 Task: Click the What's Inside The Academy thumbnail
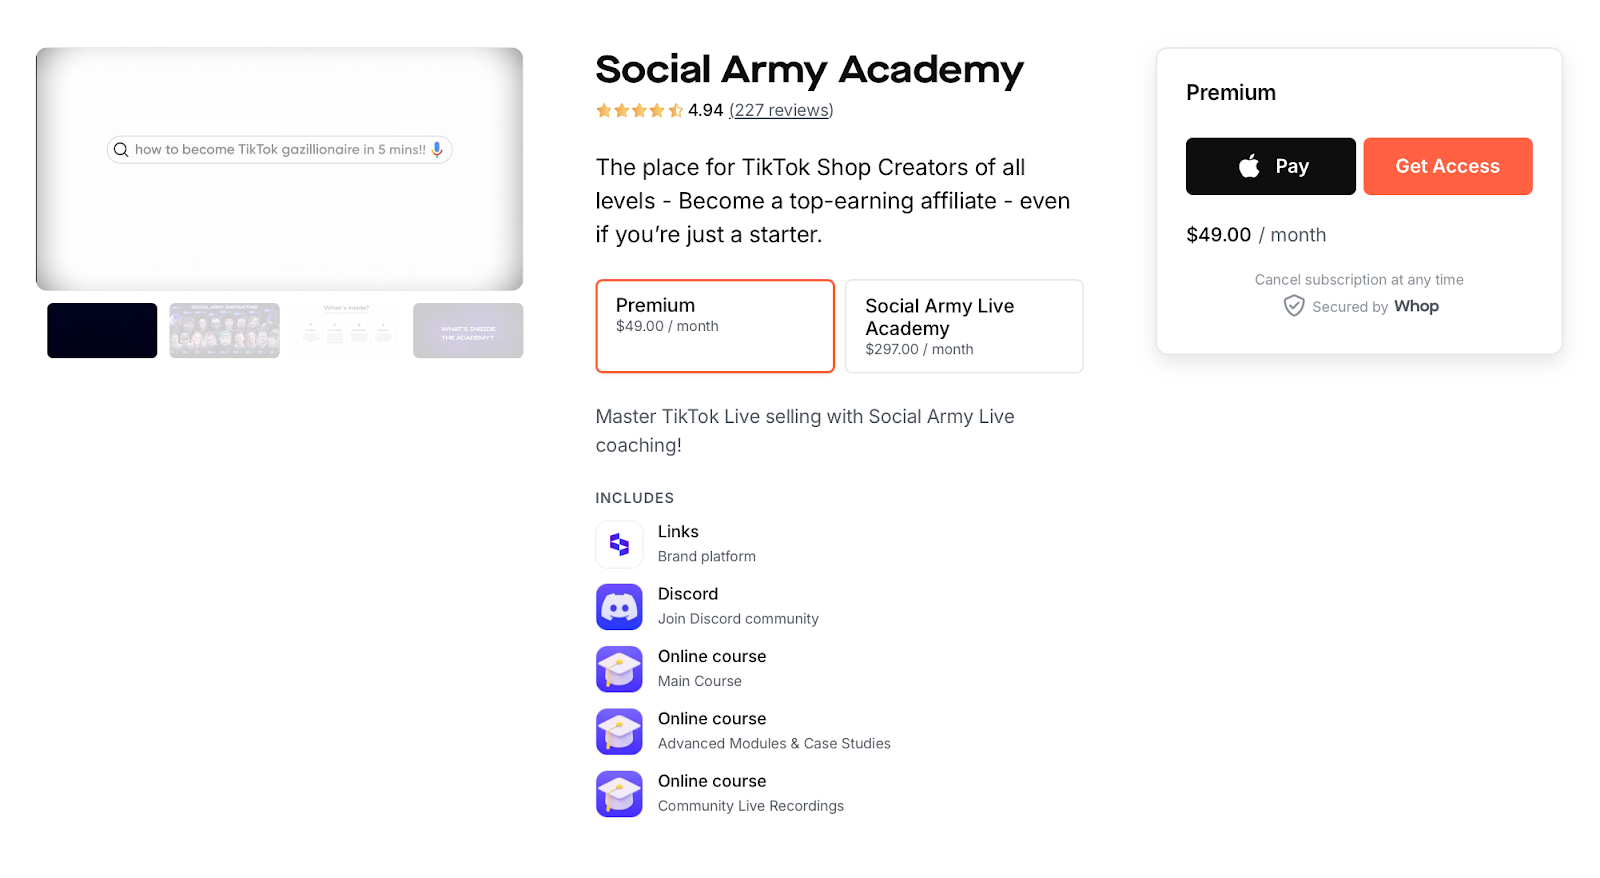(x=467, y=330)
